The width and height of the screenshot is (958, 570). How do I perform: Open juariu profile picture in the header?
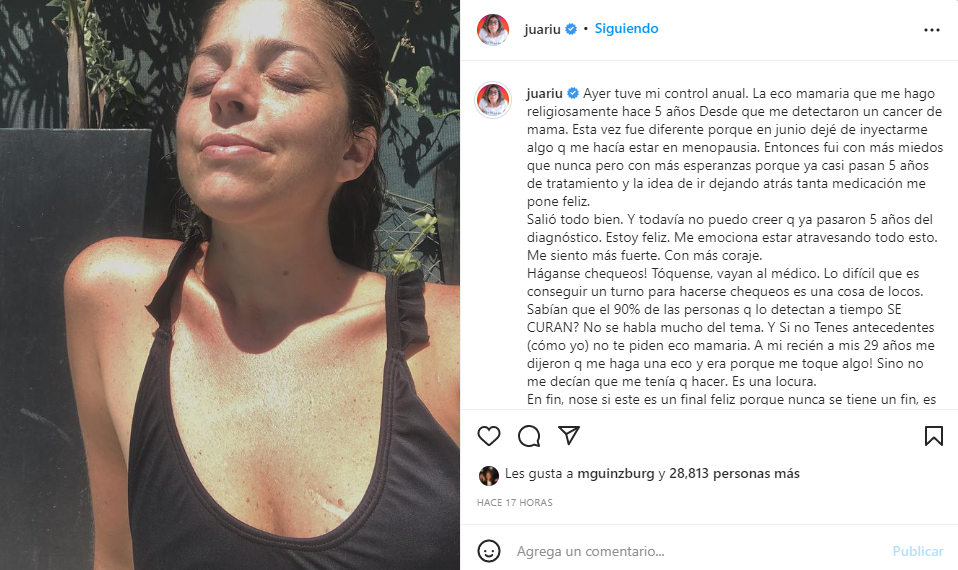point(492,30)
